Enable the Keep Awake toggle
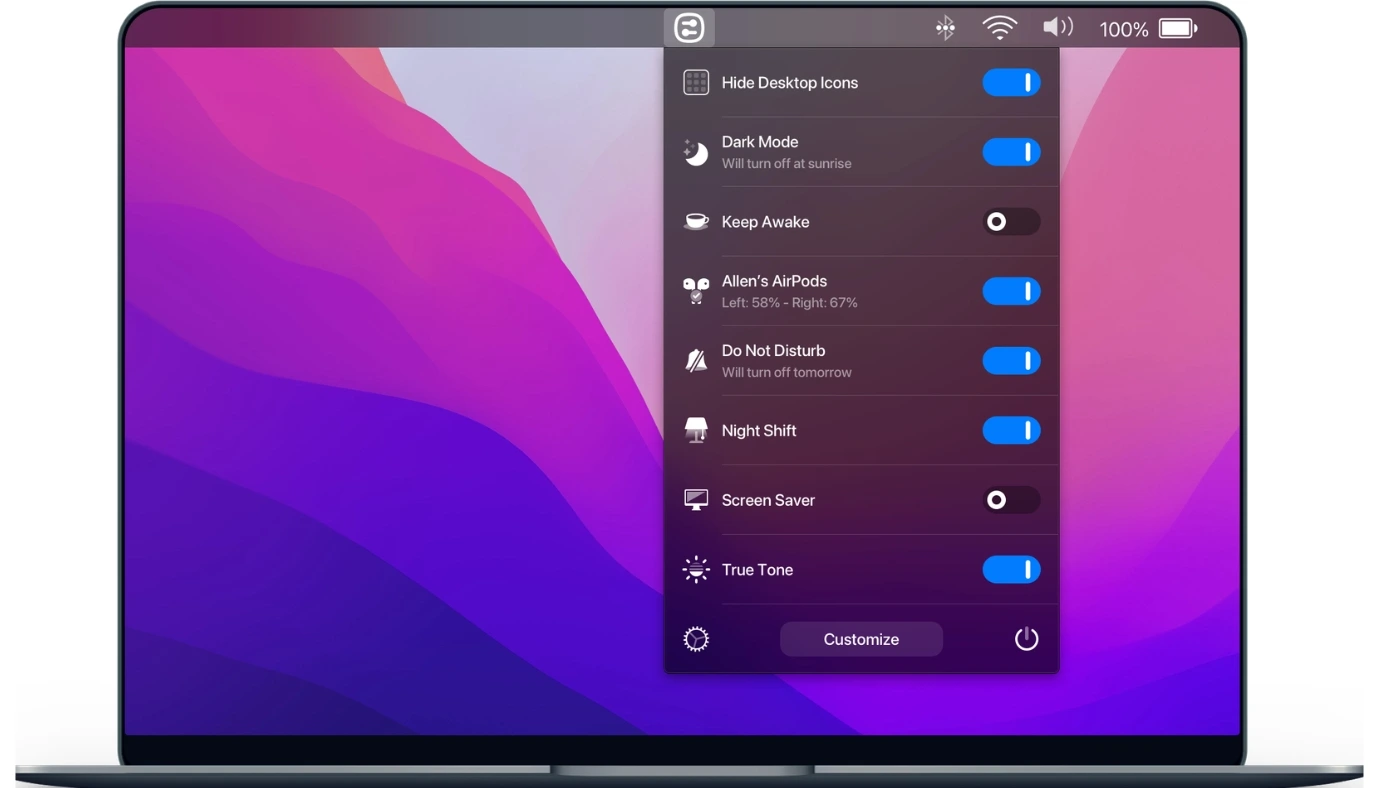This screenshot has height=788, width=1400. click(1011, 221)
